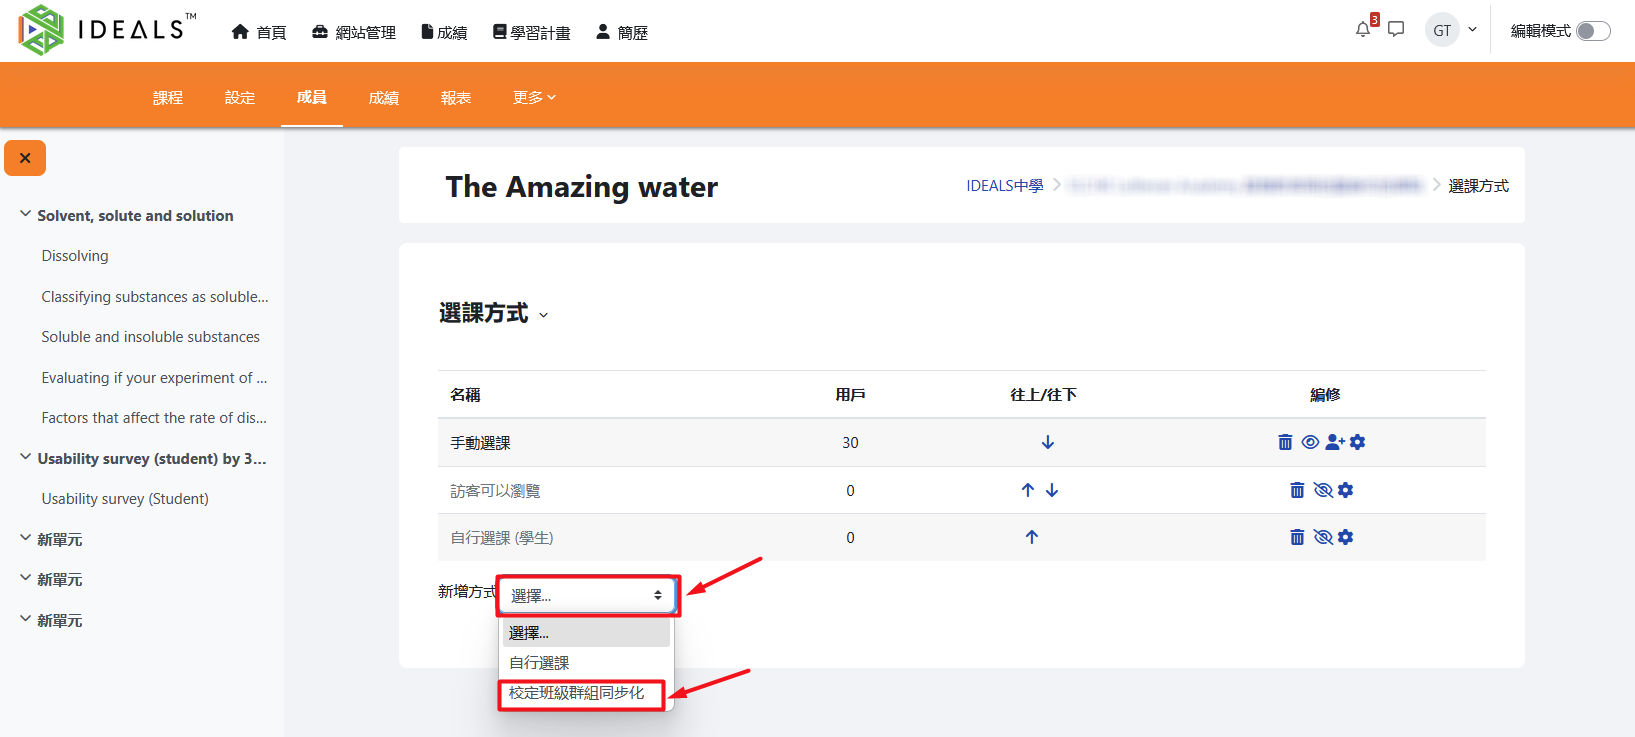Move 手動選課 down with arrow icon

(1047, 442)
